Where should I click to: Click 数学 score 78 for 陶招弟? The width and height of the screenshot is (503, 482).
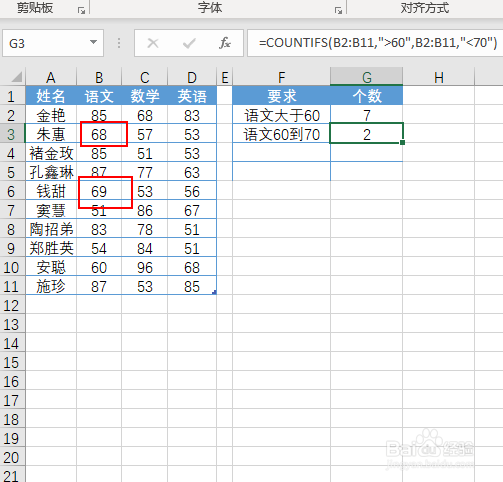(145, 229)
